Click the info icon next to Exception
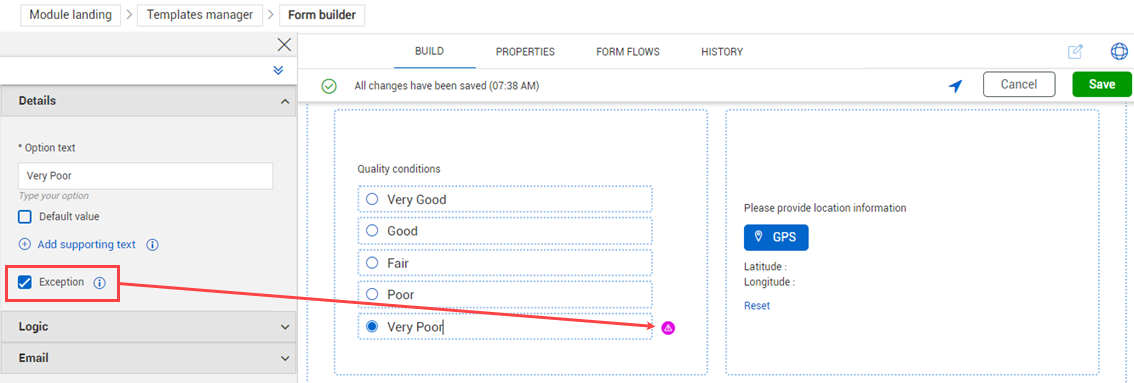 [100, 283]
